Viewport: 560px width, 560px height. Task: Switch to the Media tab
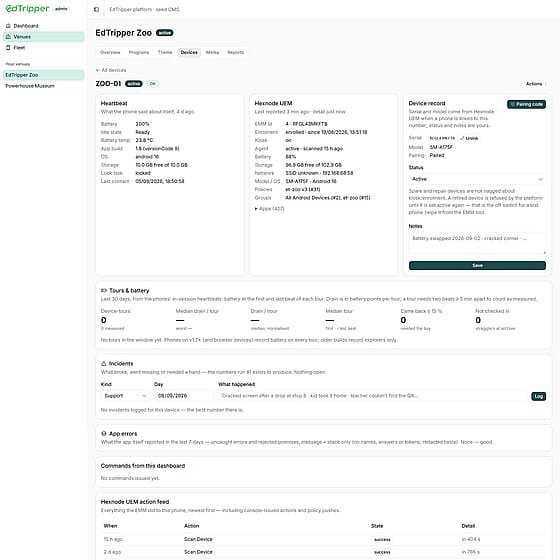coord(212,52)
